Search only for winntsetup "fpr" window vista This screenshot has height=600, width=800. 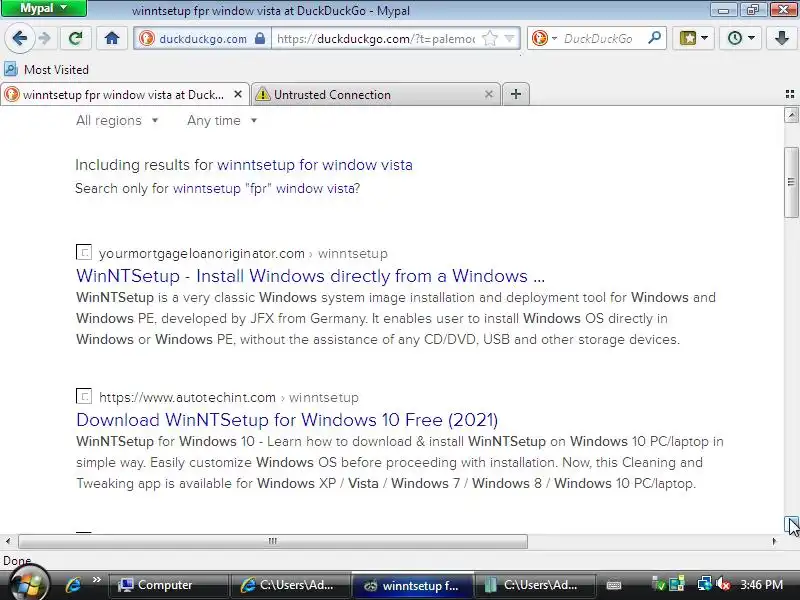[x=266, y=189]
